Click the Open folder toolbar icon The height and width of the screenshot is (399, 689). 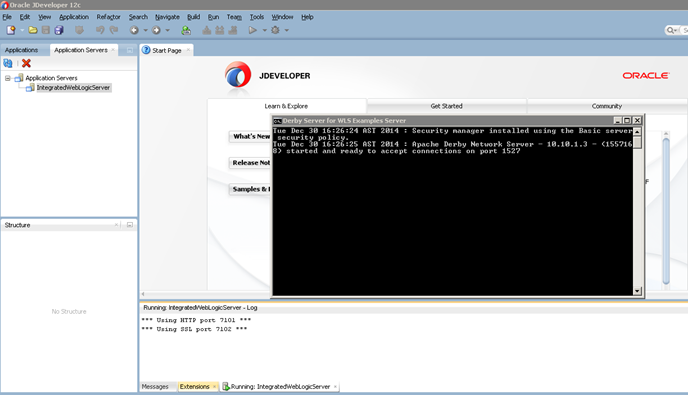33,30
